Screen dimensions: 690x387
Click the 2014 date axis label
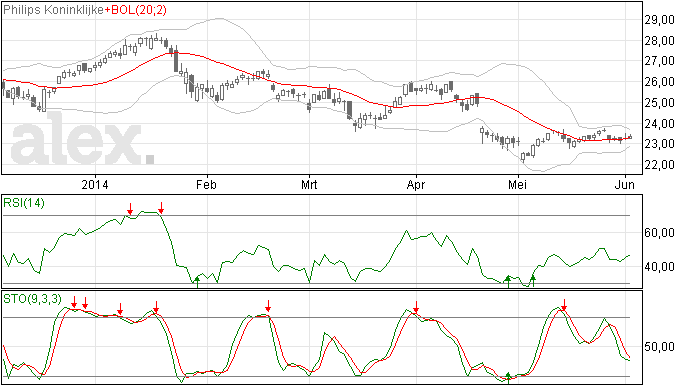95,184
